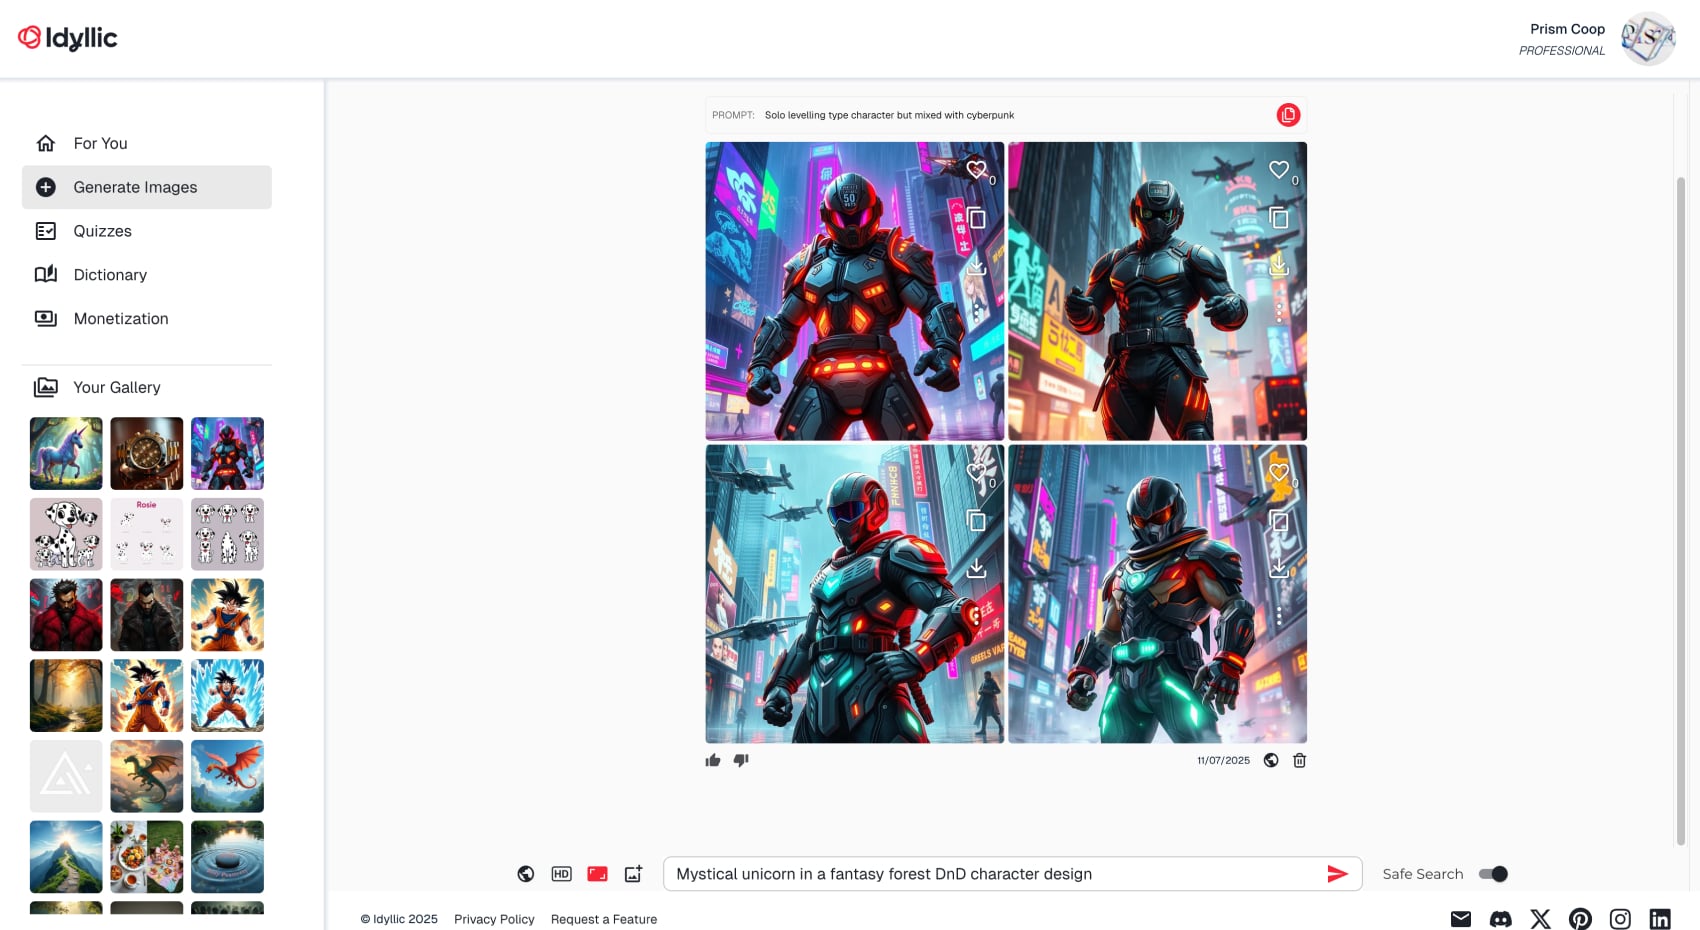The image size is (1700, 930).
Task: Select the unicorn thumbnail in Your Gallery
Action: (66, 453)
